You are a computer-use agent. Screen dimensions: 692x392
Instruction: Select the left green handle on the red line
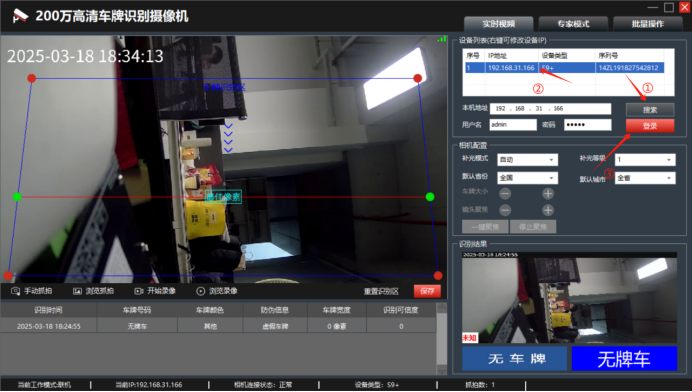[17, 197]
